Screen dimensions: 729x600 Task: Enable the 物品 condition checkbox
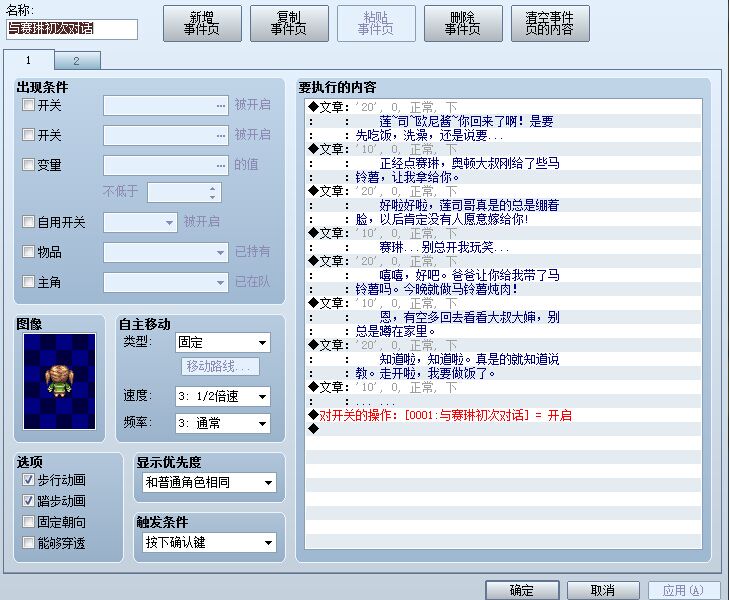point(28,252)
